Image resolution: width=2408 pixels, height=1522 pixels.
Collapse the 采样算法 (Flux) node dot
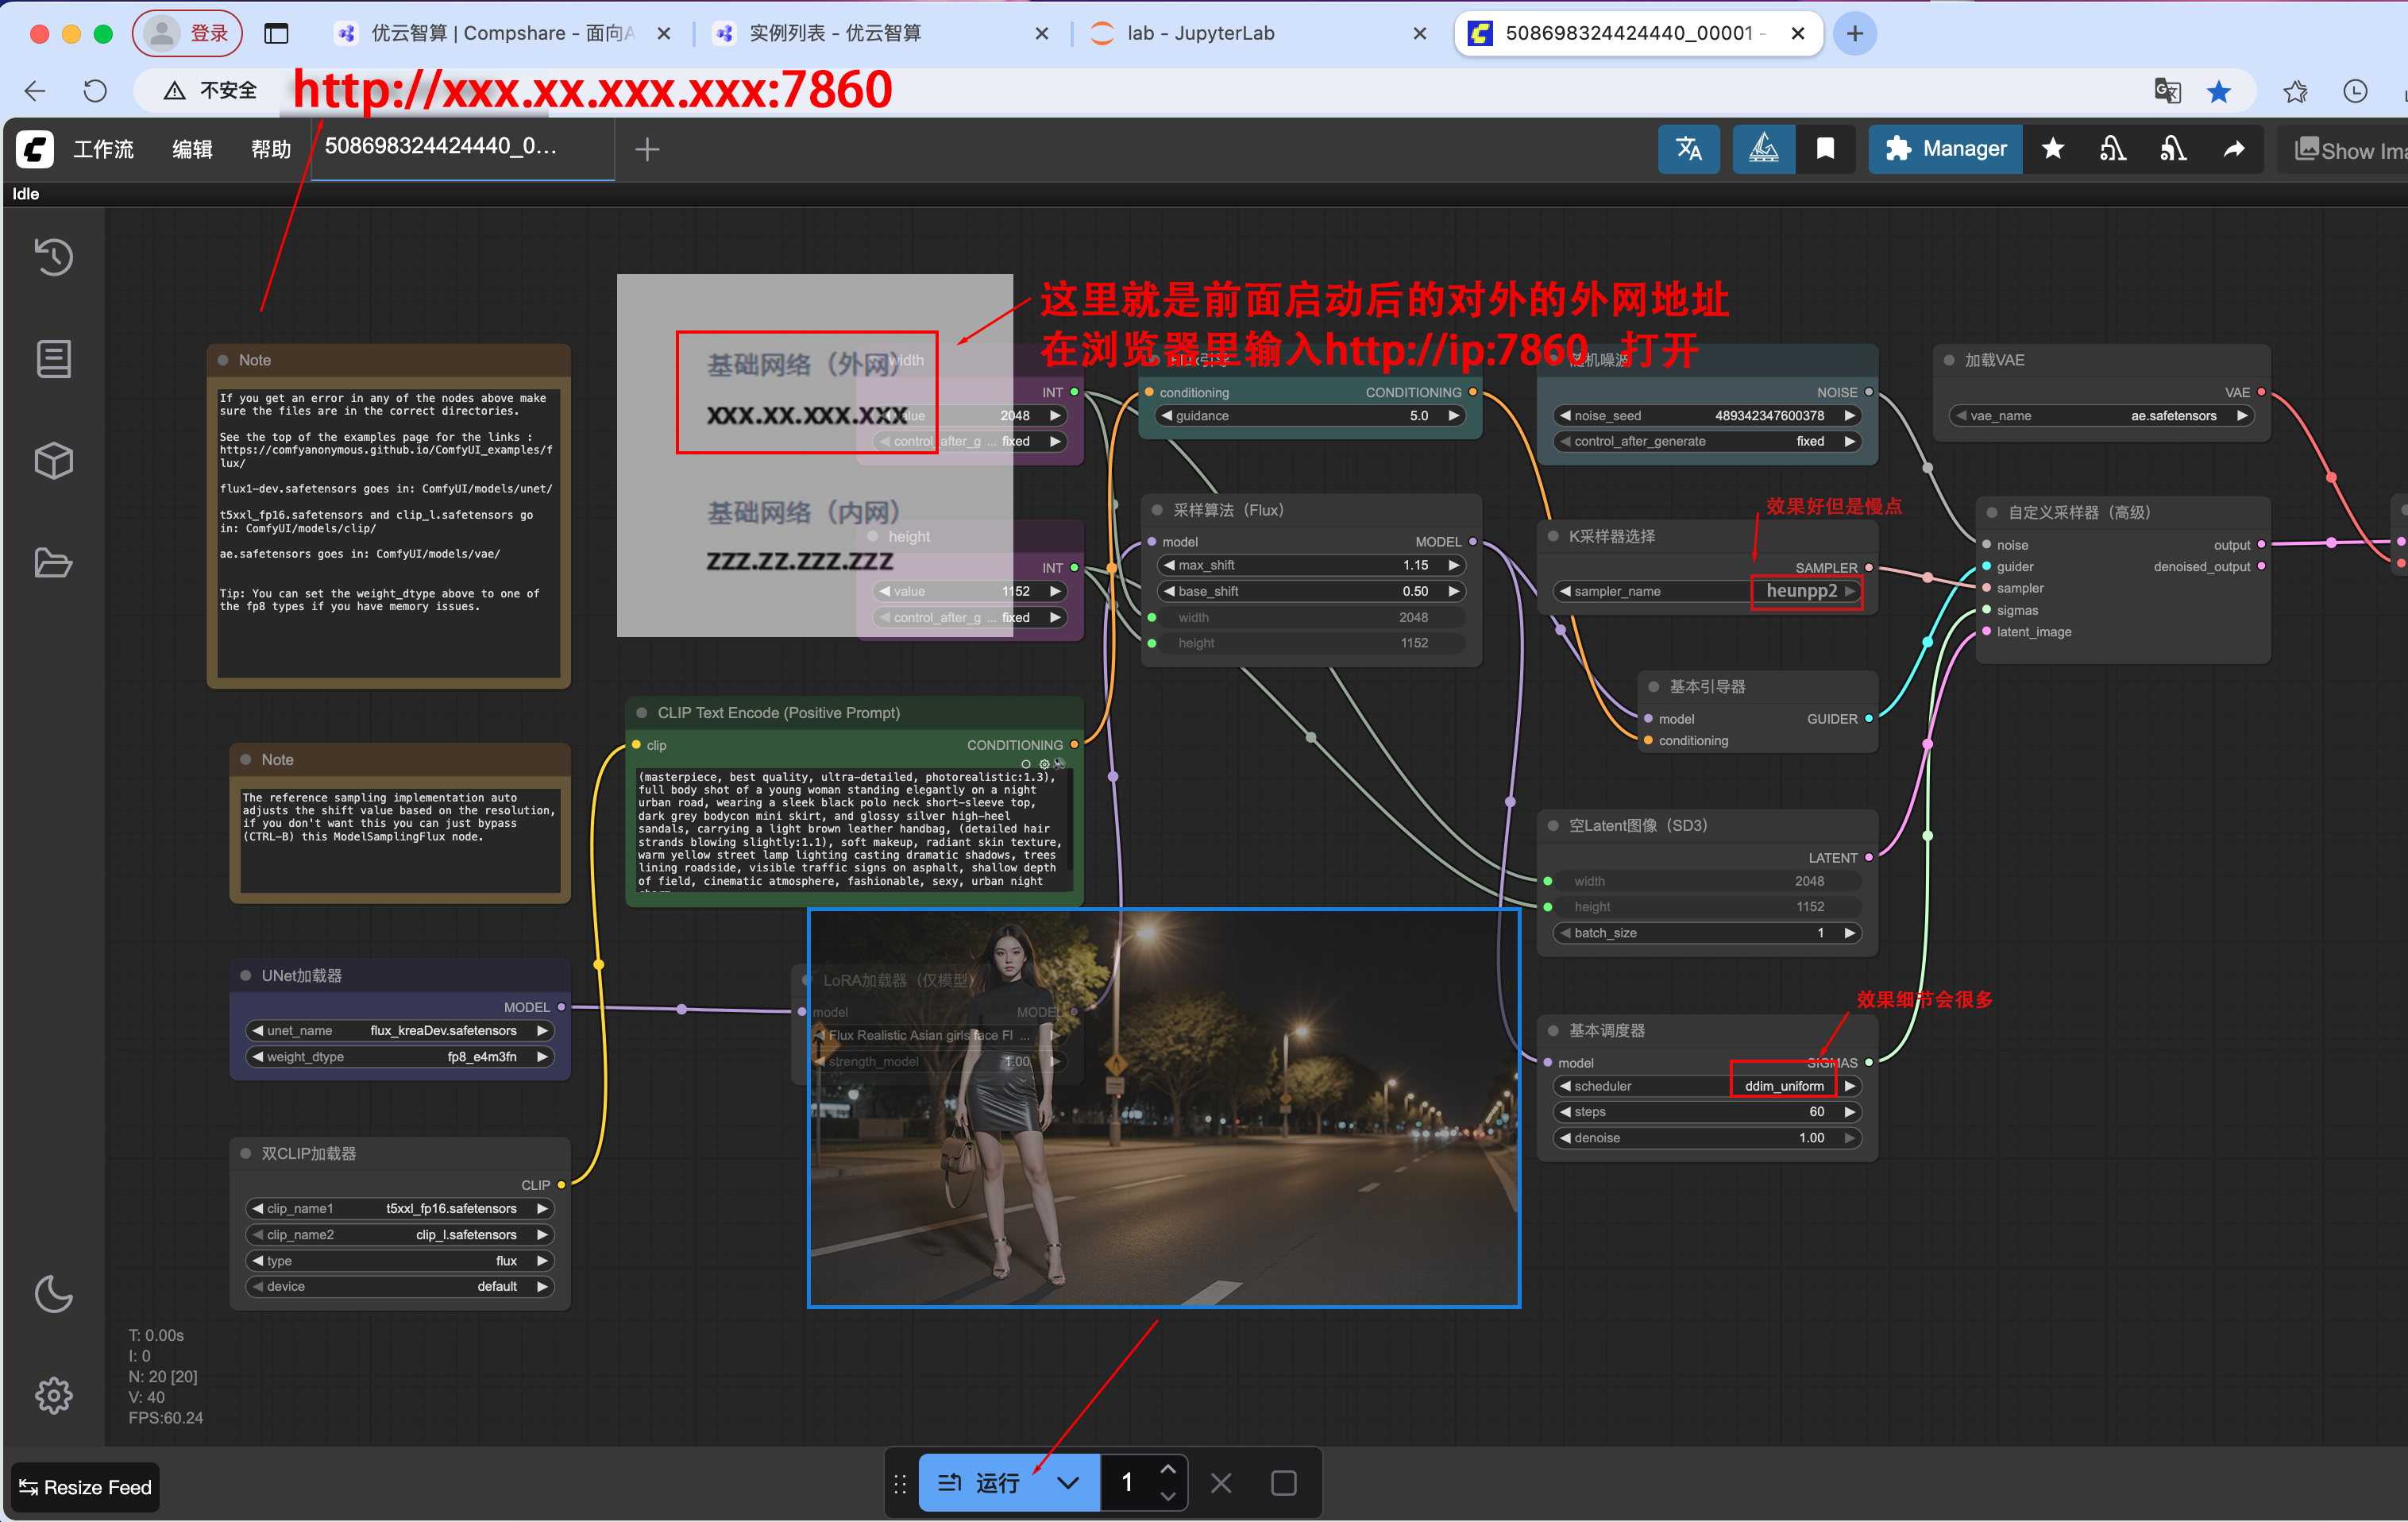point(1157,510)
